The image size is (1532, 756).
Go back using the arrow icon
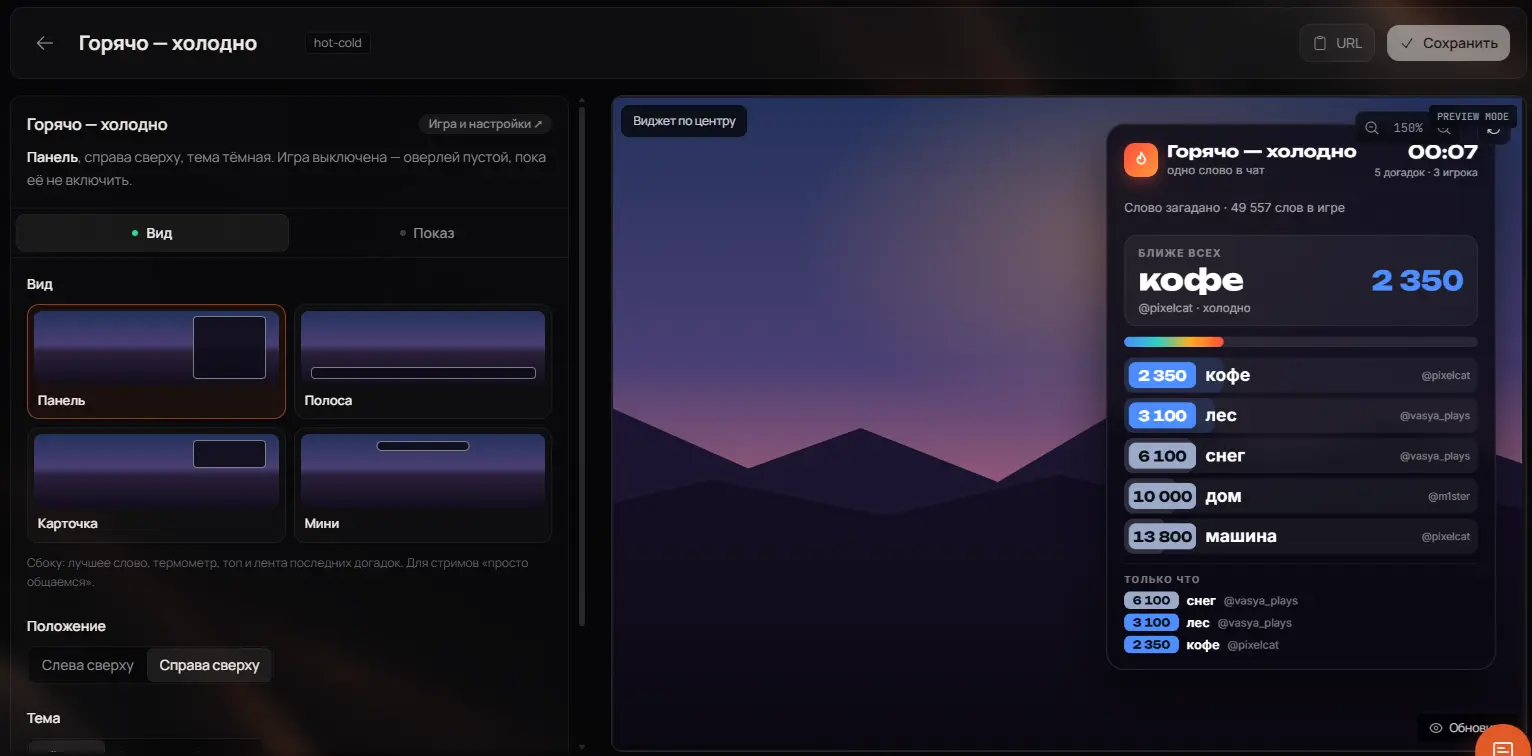44,43
